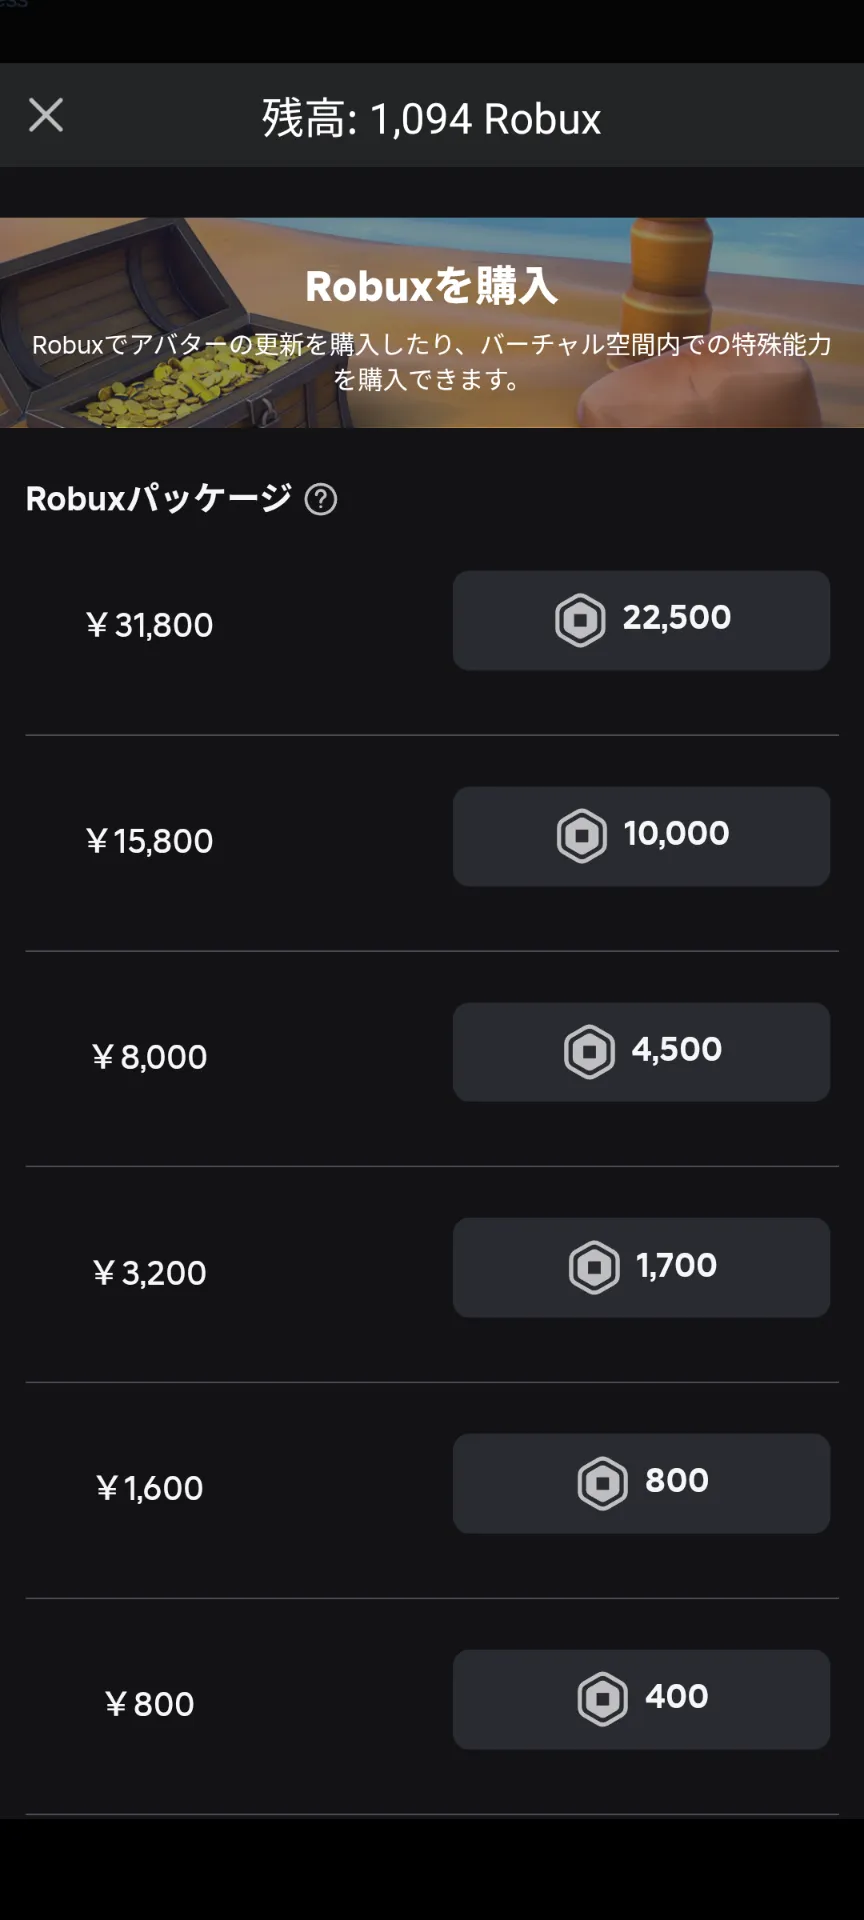The image size is (864, 1920).
Task: Select the ¥31,800 price label
Action: 150,626
